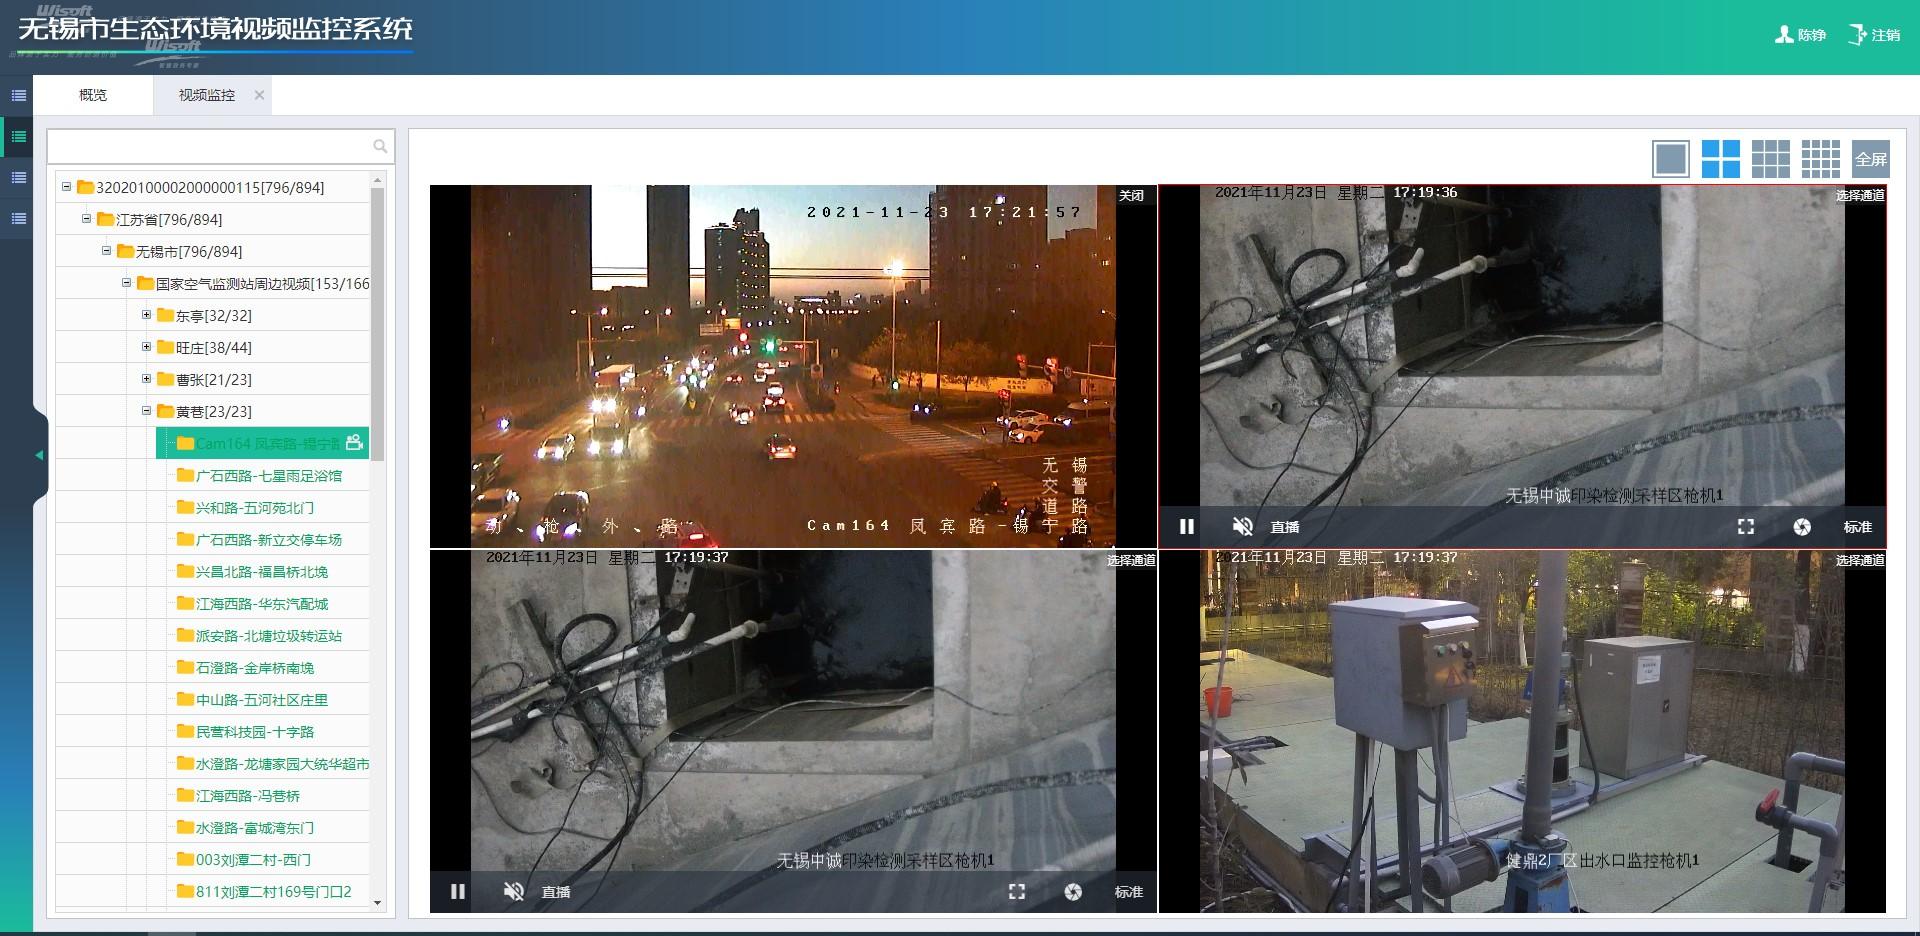Switch to single-view video layout
1920x936 pixels.
pyautogui.click(x=1670, y=159)
